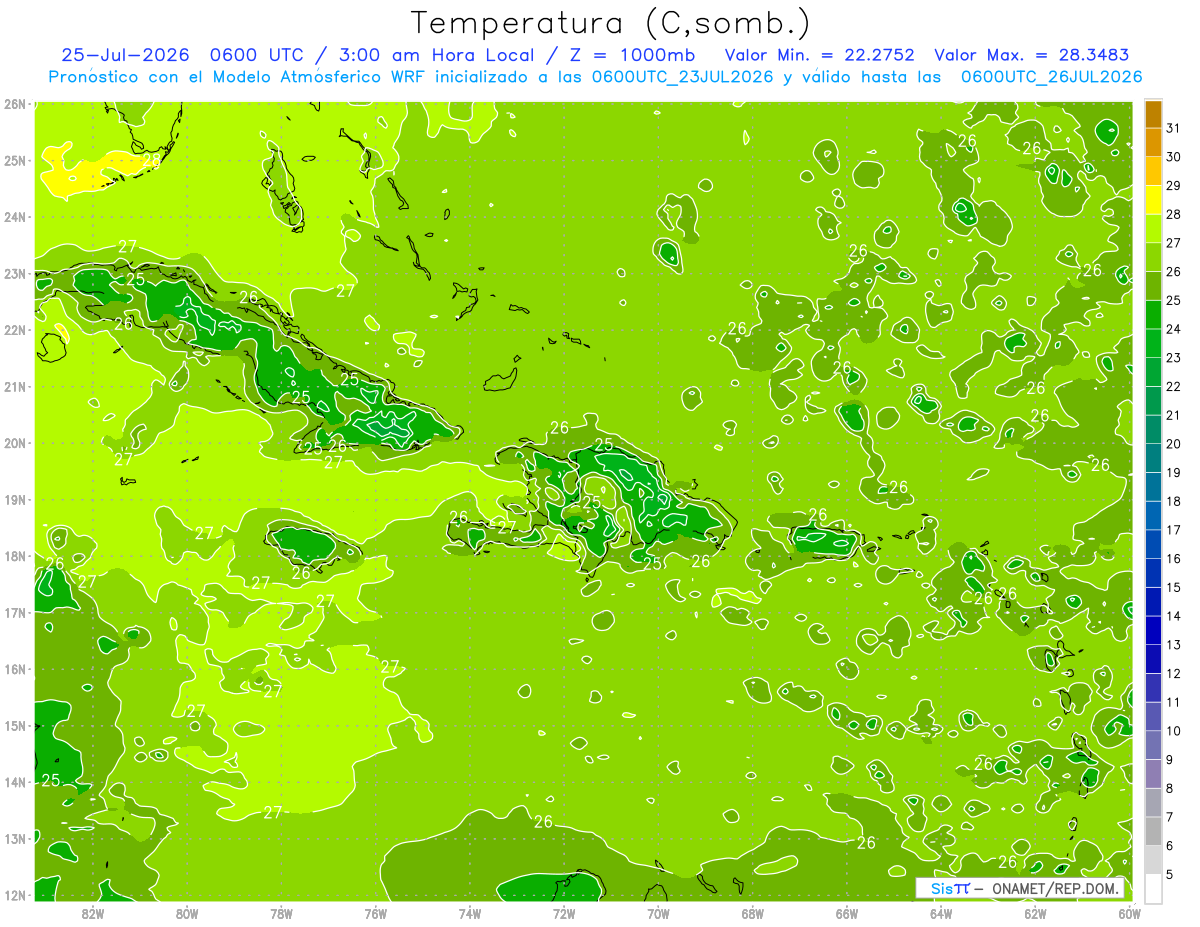Click the 64W longitude axis label

[x=941, y=914]
